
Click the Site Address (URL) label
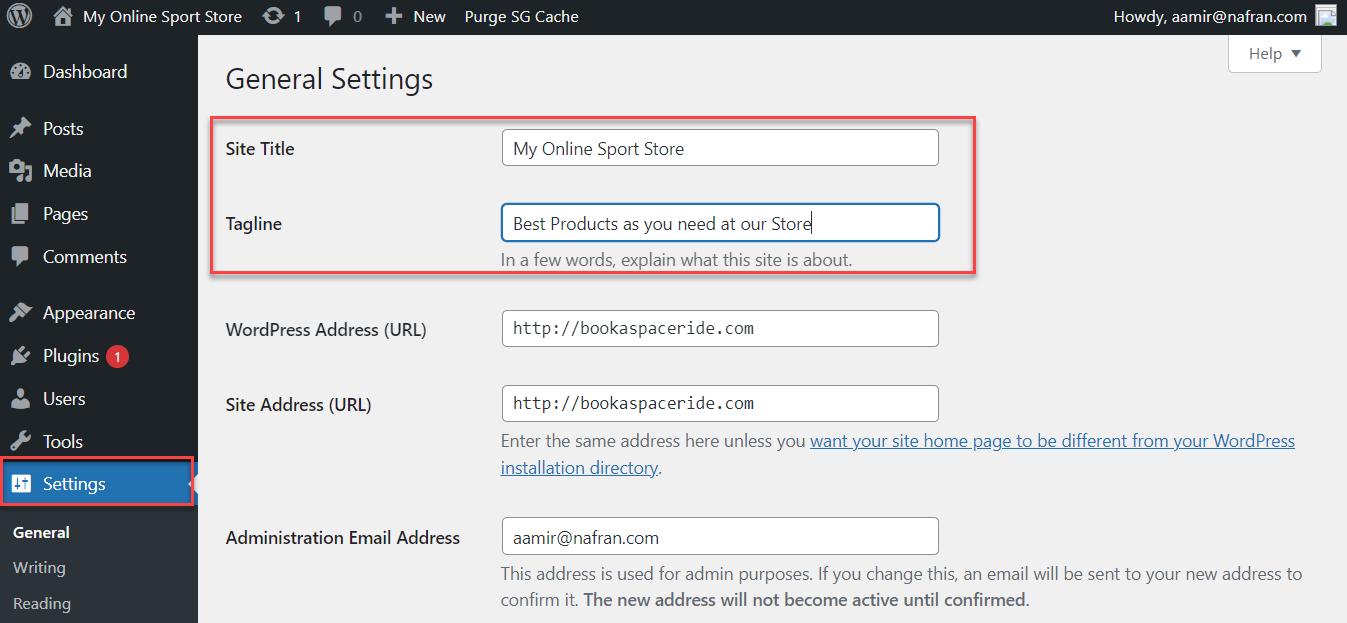point(298,405)
